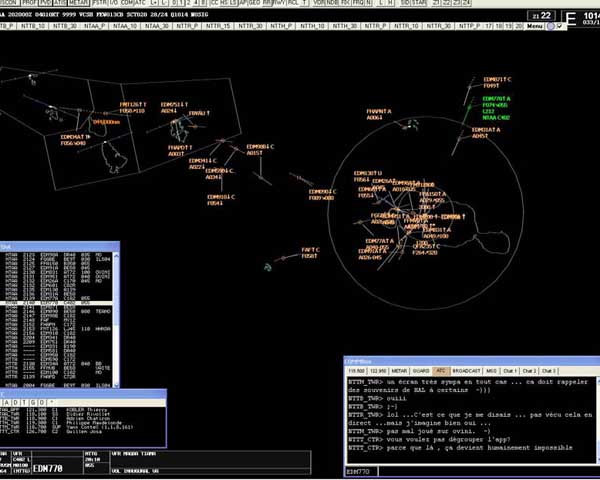The width and height of the screenshot is (600, 480).
Task: Select the highlighted row in strip list
Action: (x=56, y=303)
